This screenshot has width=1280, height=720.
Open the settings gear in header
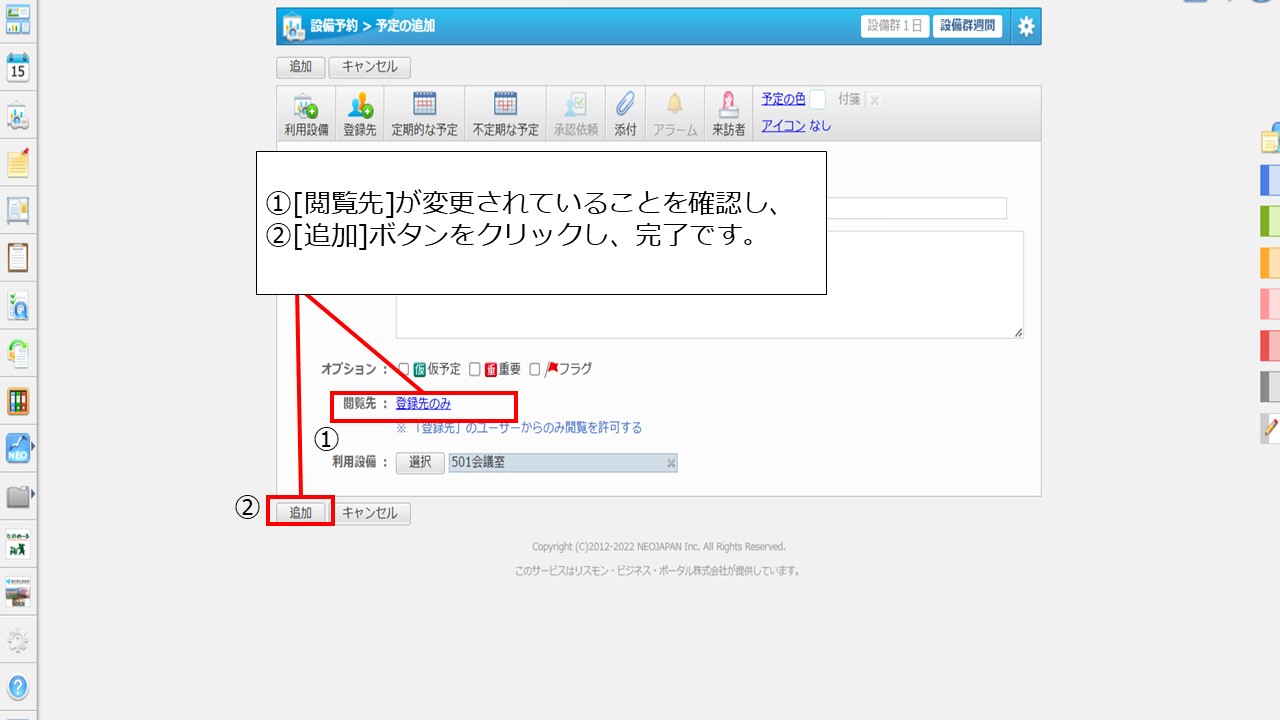[1026, 27]
